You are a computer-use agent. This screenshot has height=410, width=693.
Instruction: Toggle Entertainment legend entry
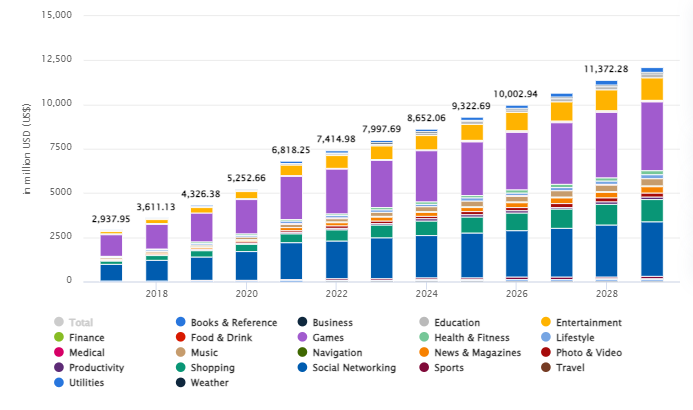[x=581, y=322]
